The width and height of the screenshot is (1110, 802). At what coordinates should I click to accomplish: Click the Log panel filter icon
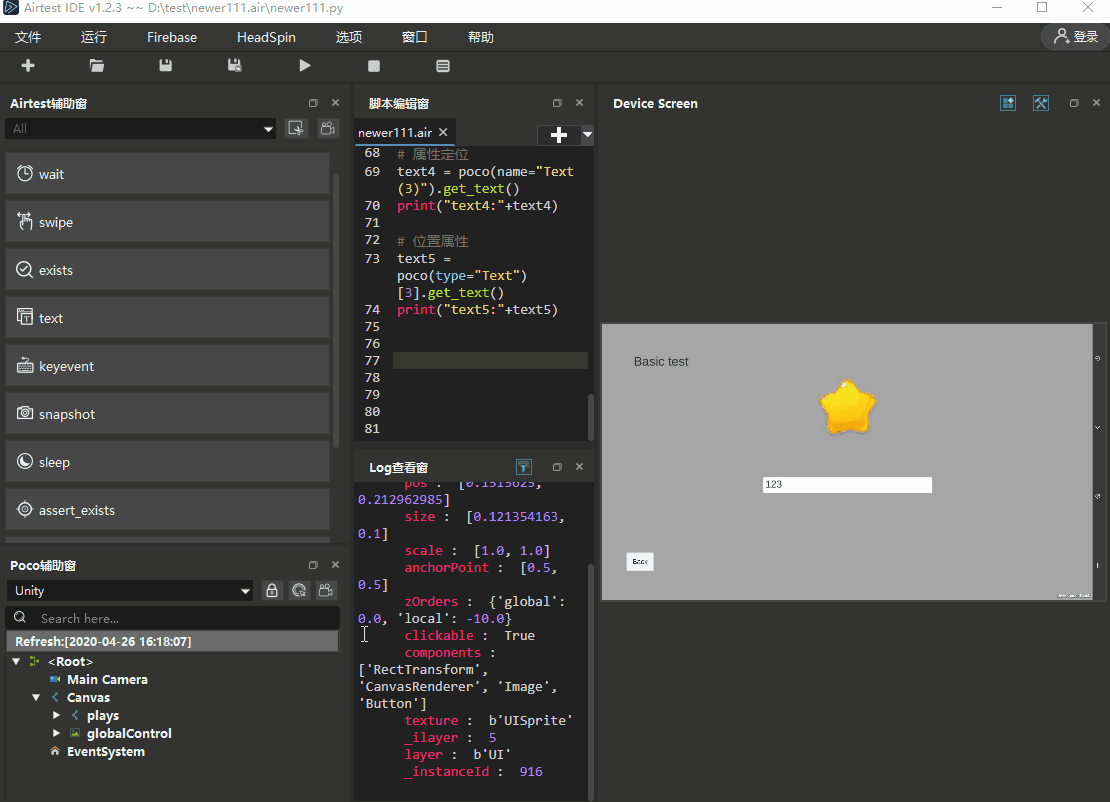click(x=523, y=467)
